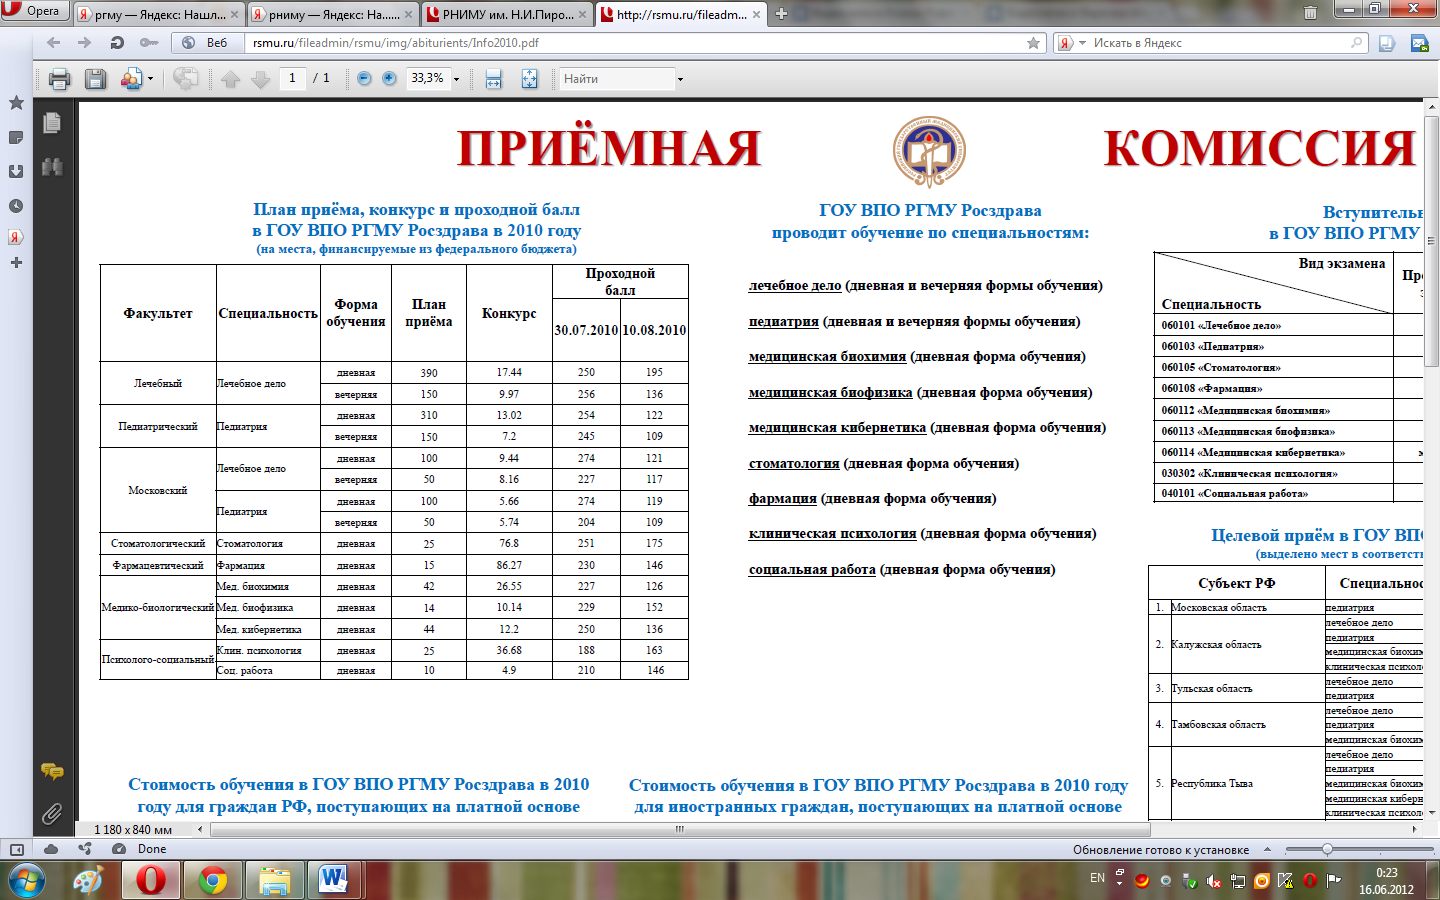Switch to the 'ргму — Яндекс' tab
This screenshot has height=900, width=1440.
(x=159, y=15)
